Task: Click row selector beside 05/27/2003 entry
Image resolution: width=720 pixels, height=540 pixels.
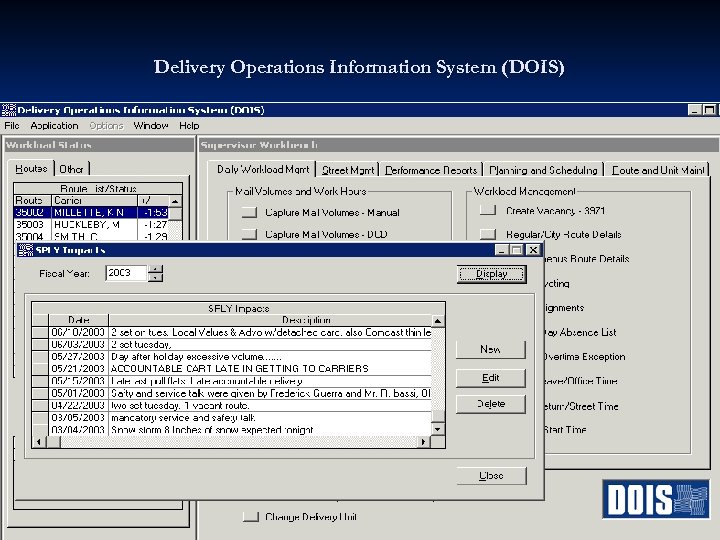Action: [x=40, y=356]
